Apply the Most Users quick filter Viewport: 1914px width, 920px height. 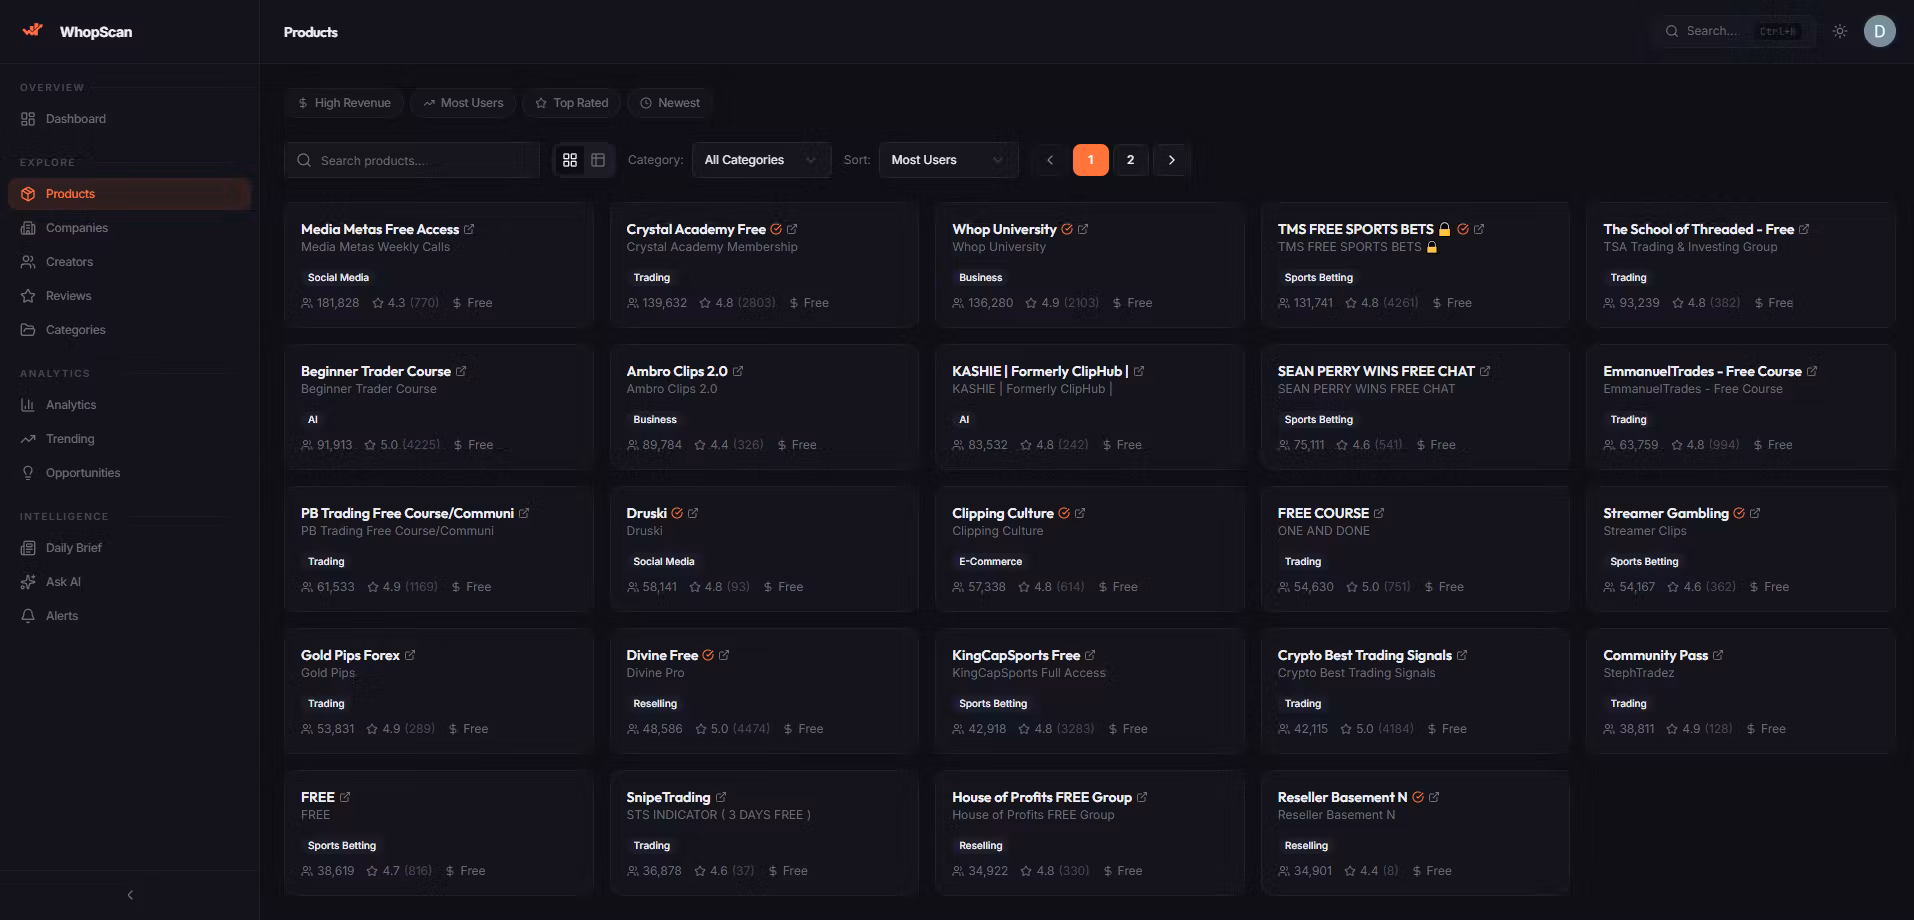[463, 103]
